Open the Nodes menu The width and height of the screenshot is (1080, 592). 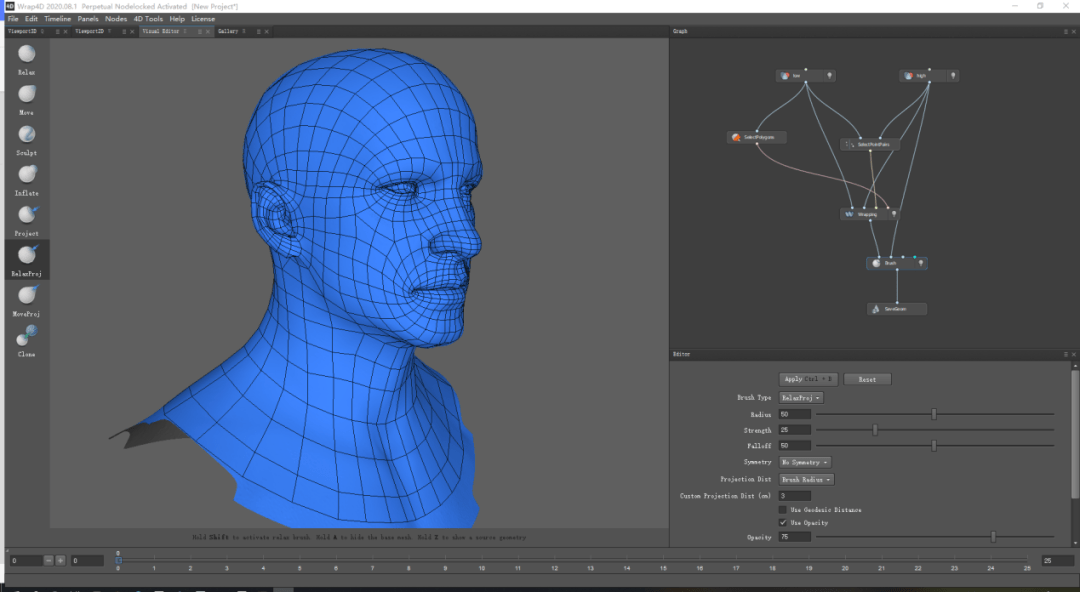click(x=116, y=19)
